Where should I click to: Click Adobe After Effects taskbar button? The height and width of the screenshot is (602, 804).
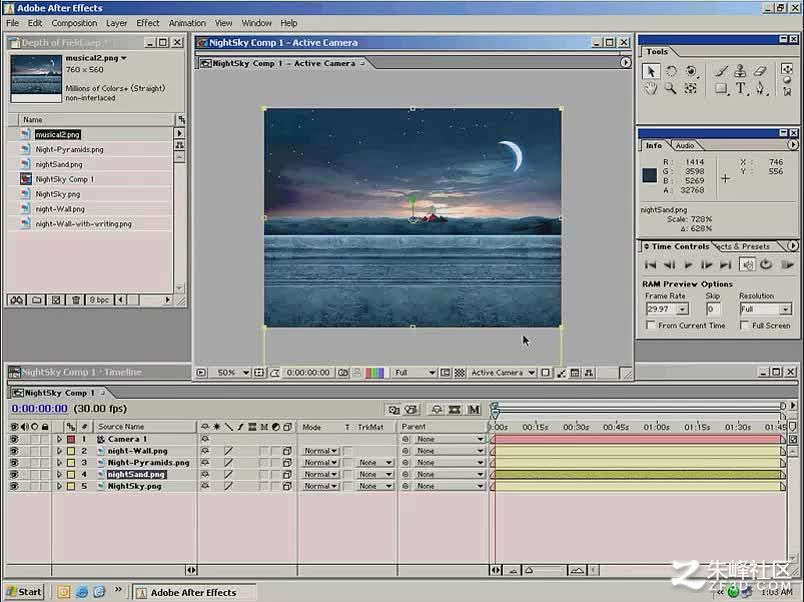click(x=194, y=592)
